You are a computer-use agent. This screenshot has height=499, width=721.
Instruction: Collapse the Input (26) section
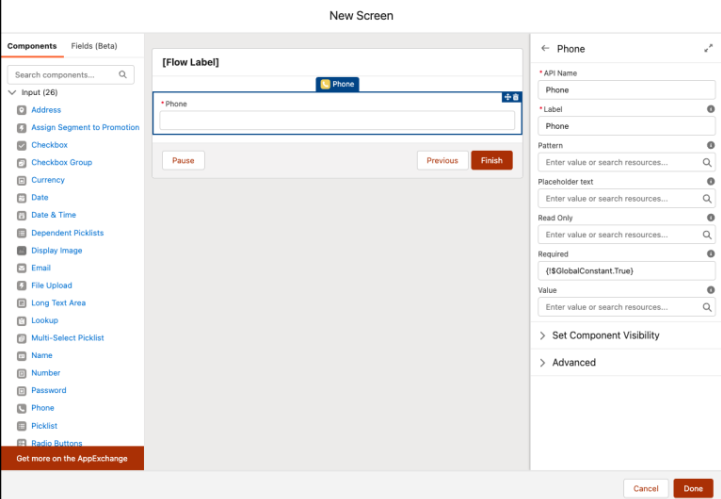[12, 92]
